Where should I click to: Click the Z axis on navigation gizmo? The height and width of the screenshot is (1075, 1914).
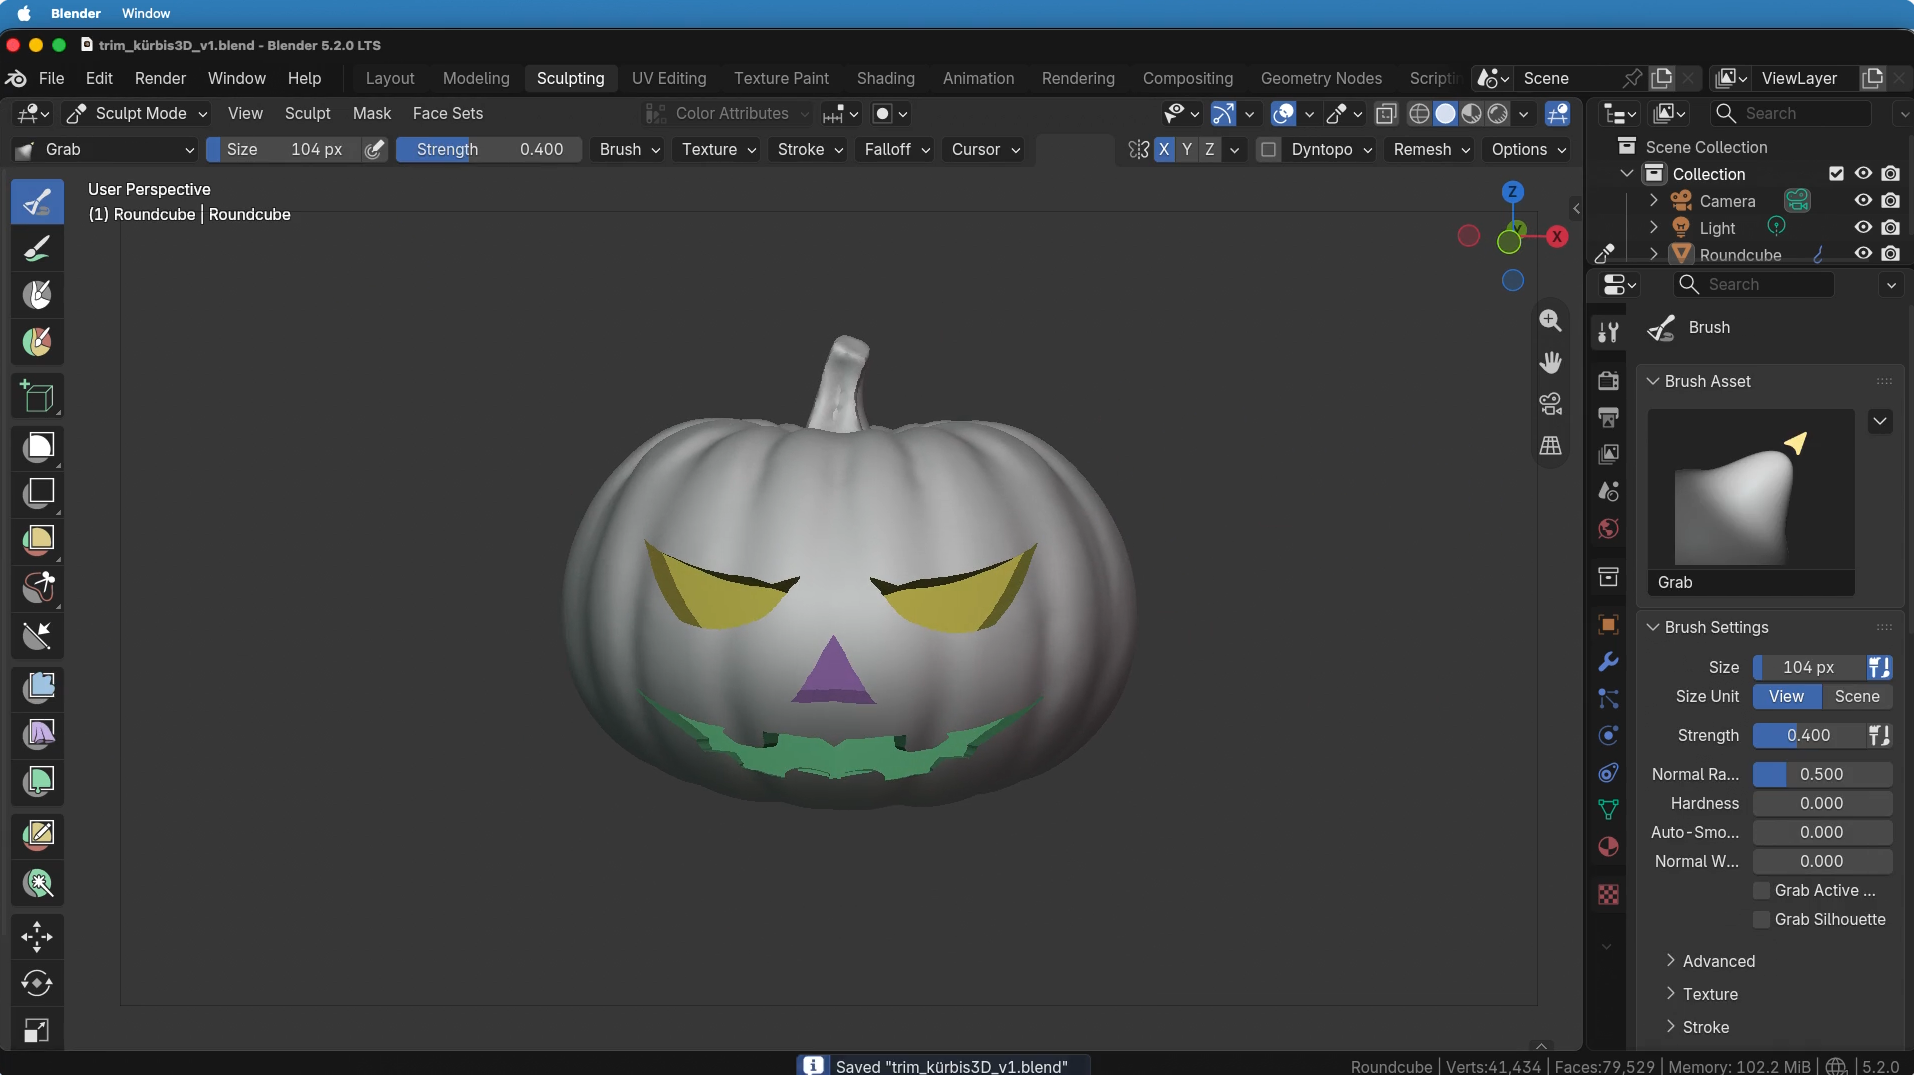[1513, 191]
